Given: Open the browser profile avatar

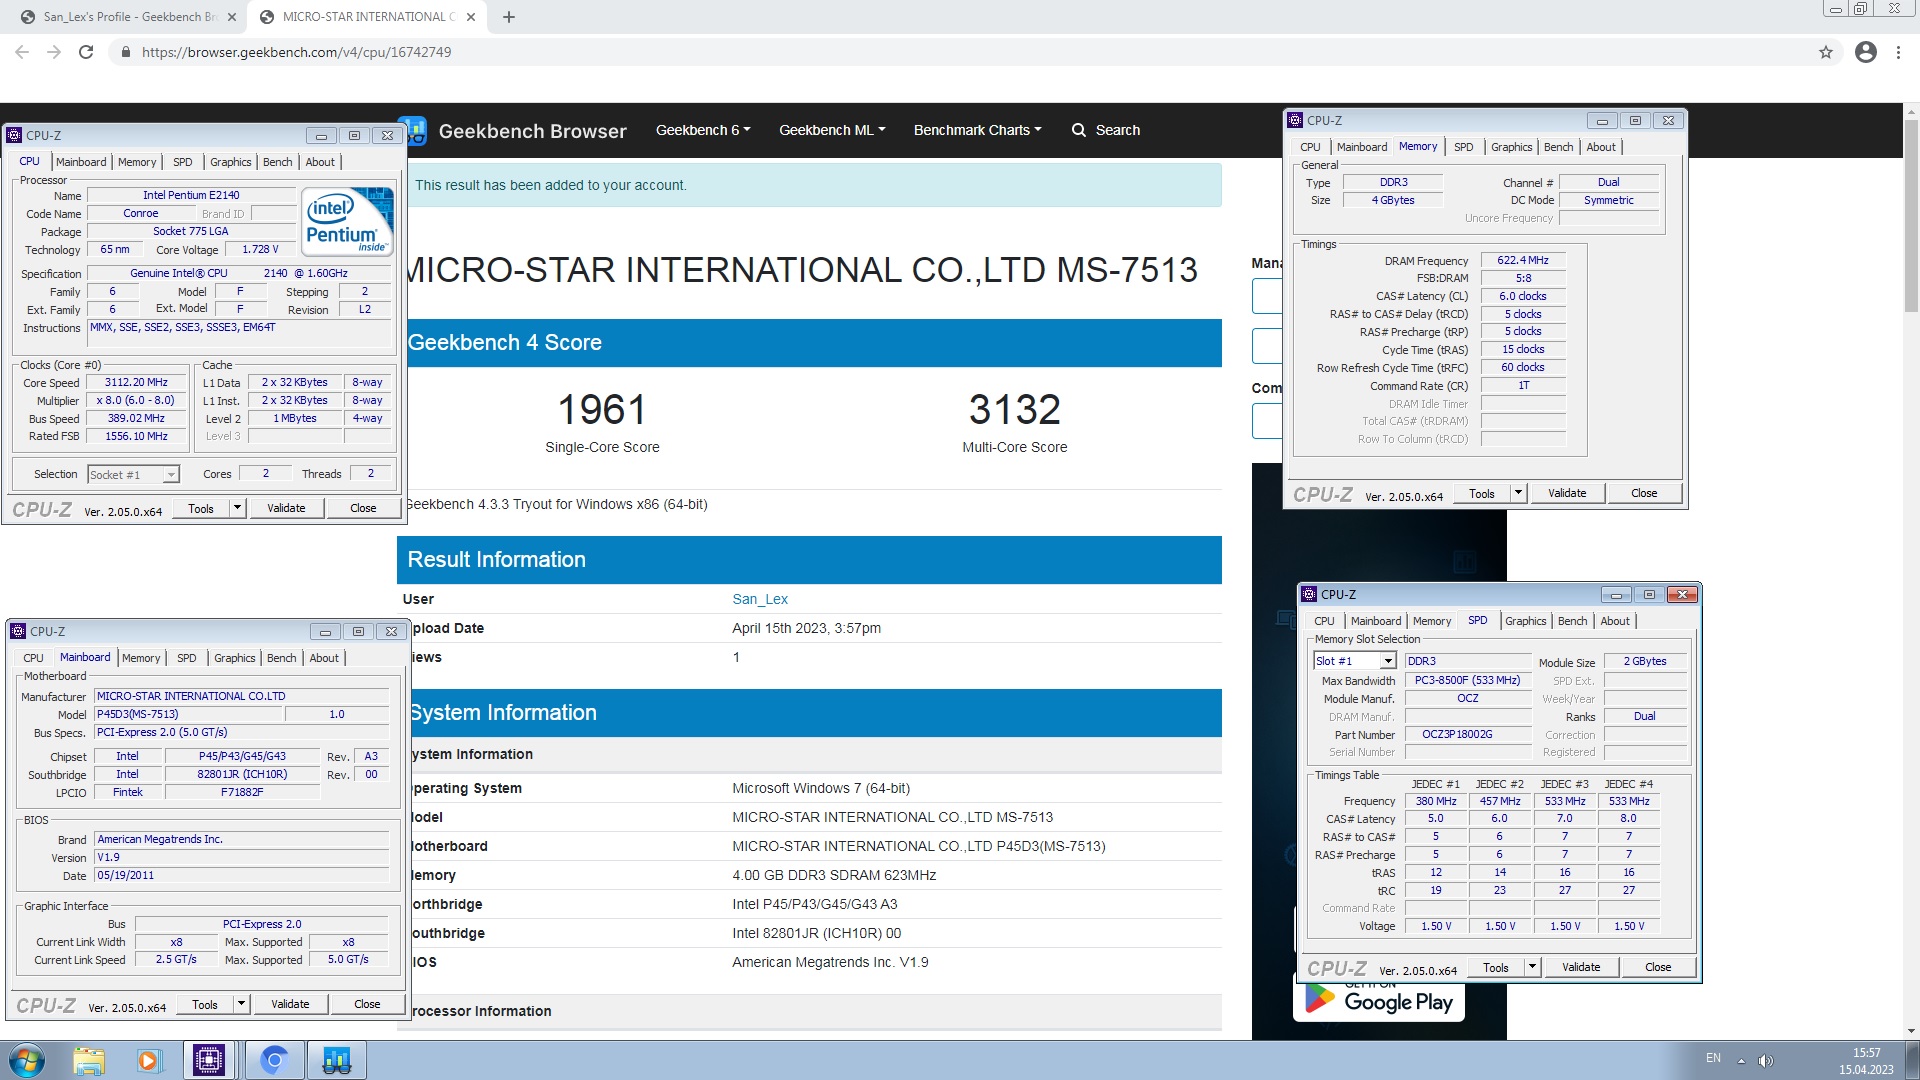Looking at the screenshot, I should (x=1866, y=52).
